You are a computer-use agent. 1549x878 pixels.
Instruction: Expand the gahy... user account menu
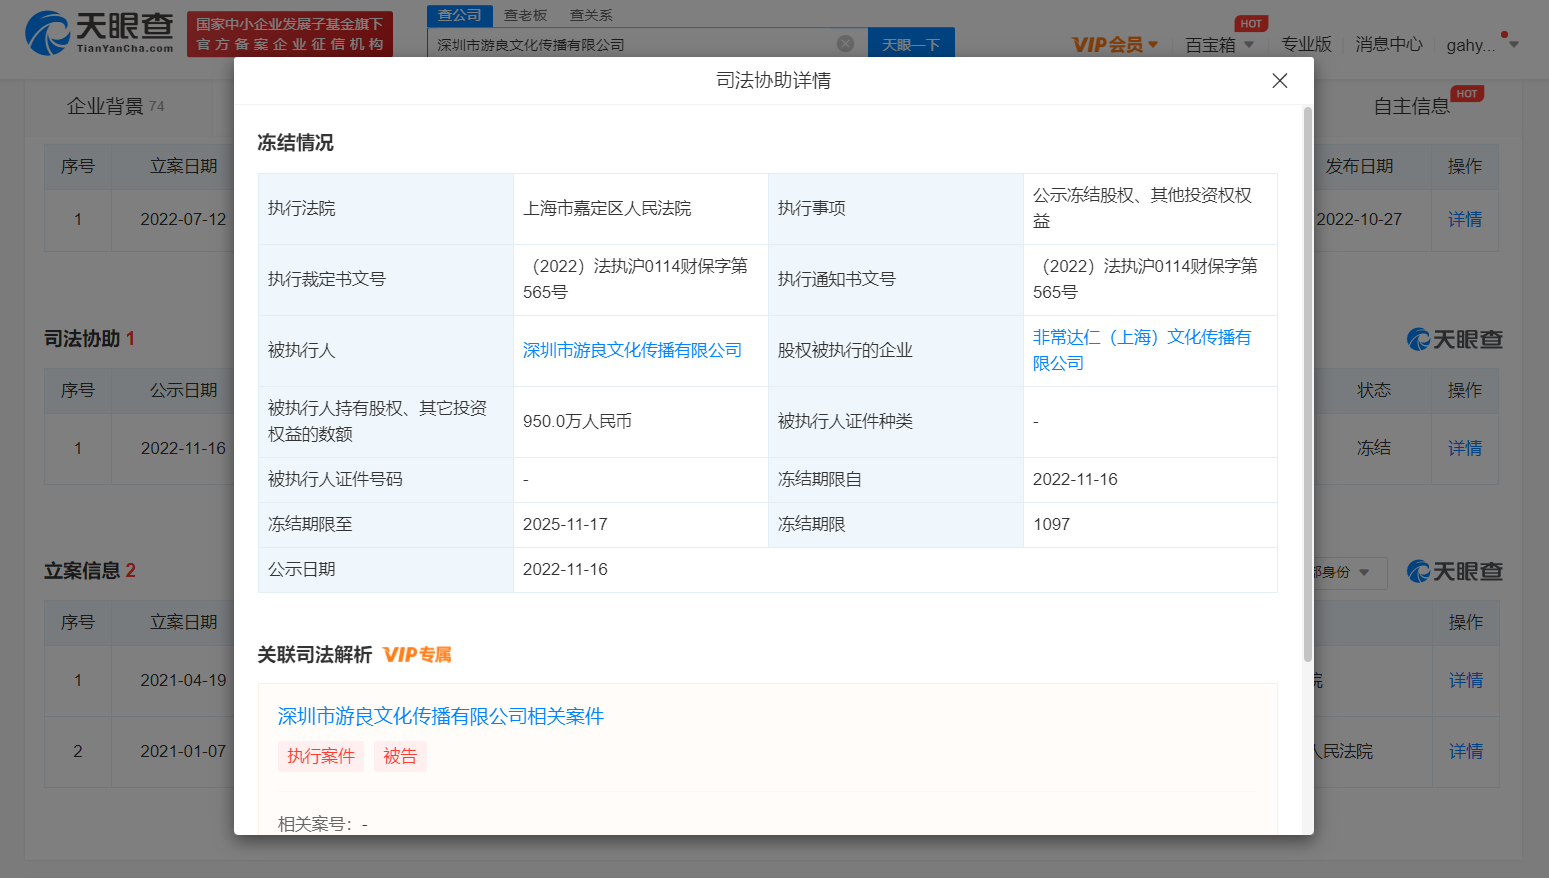[1482, 45]
